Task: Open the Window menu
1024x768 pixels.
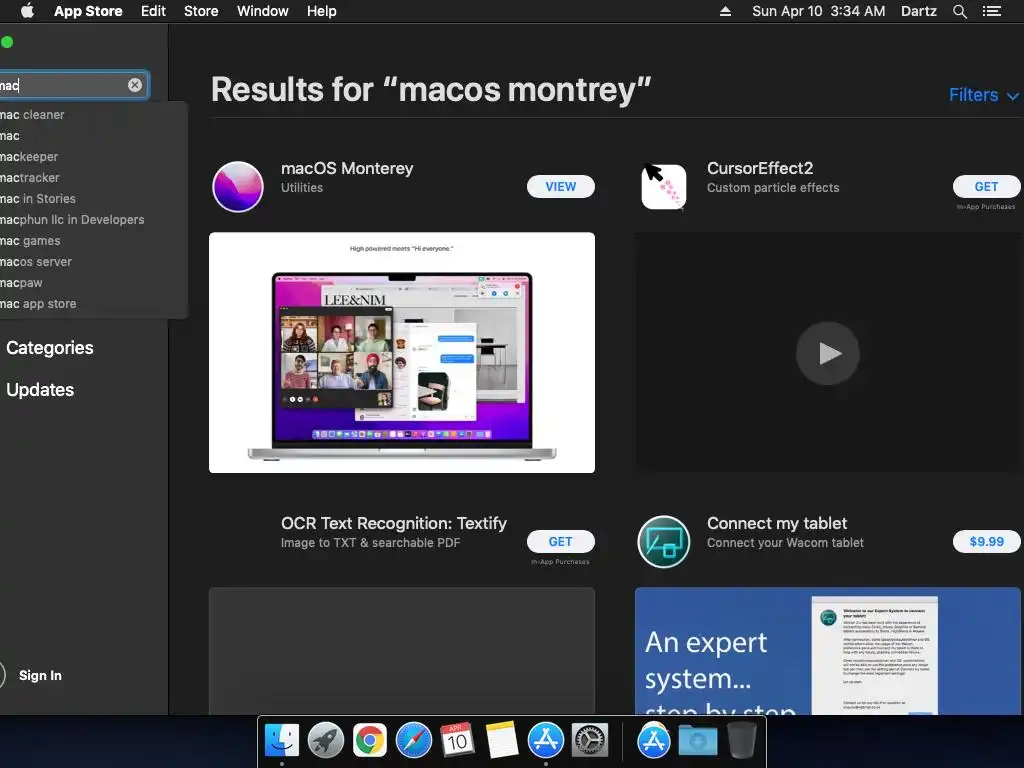Action: click(x=263, y=11)
